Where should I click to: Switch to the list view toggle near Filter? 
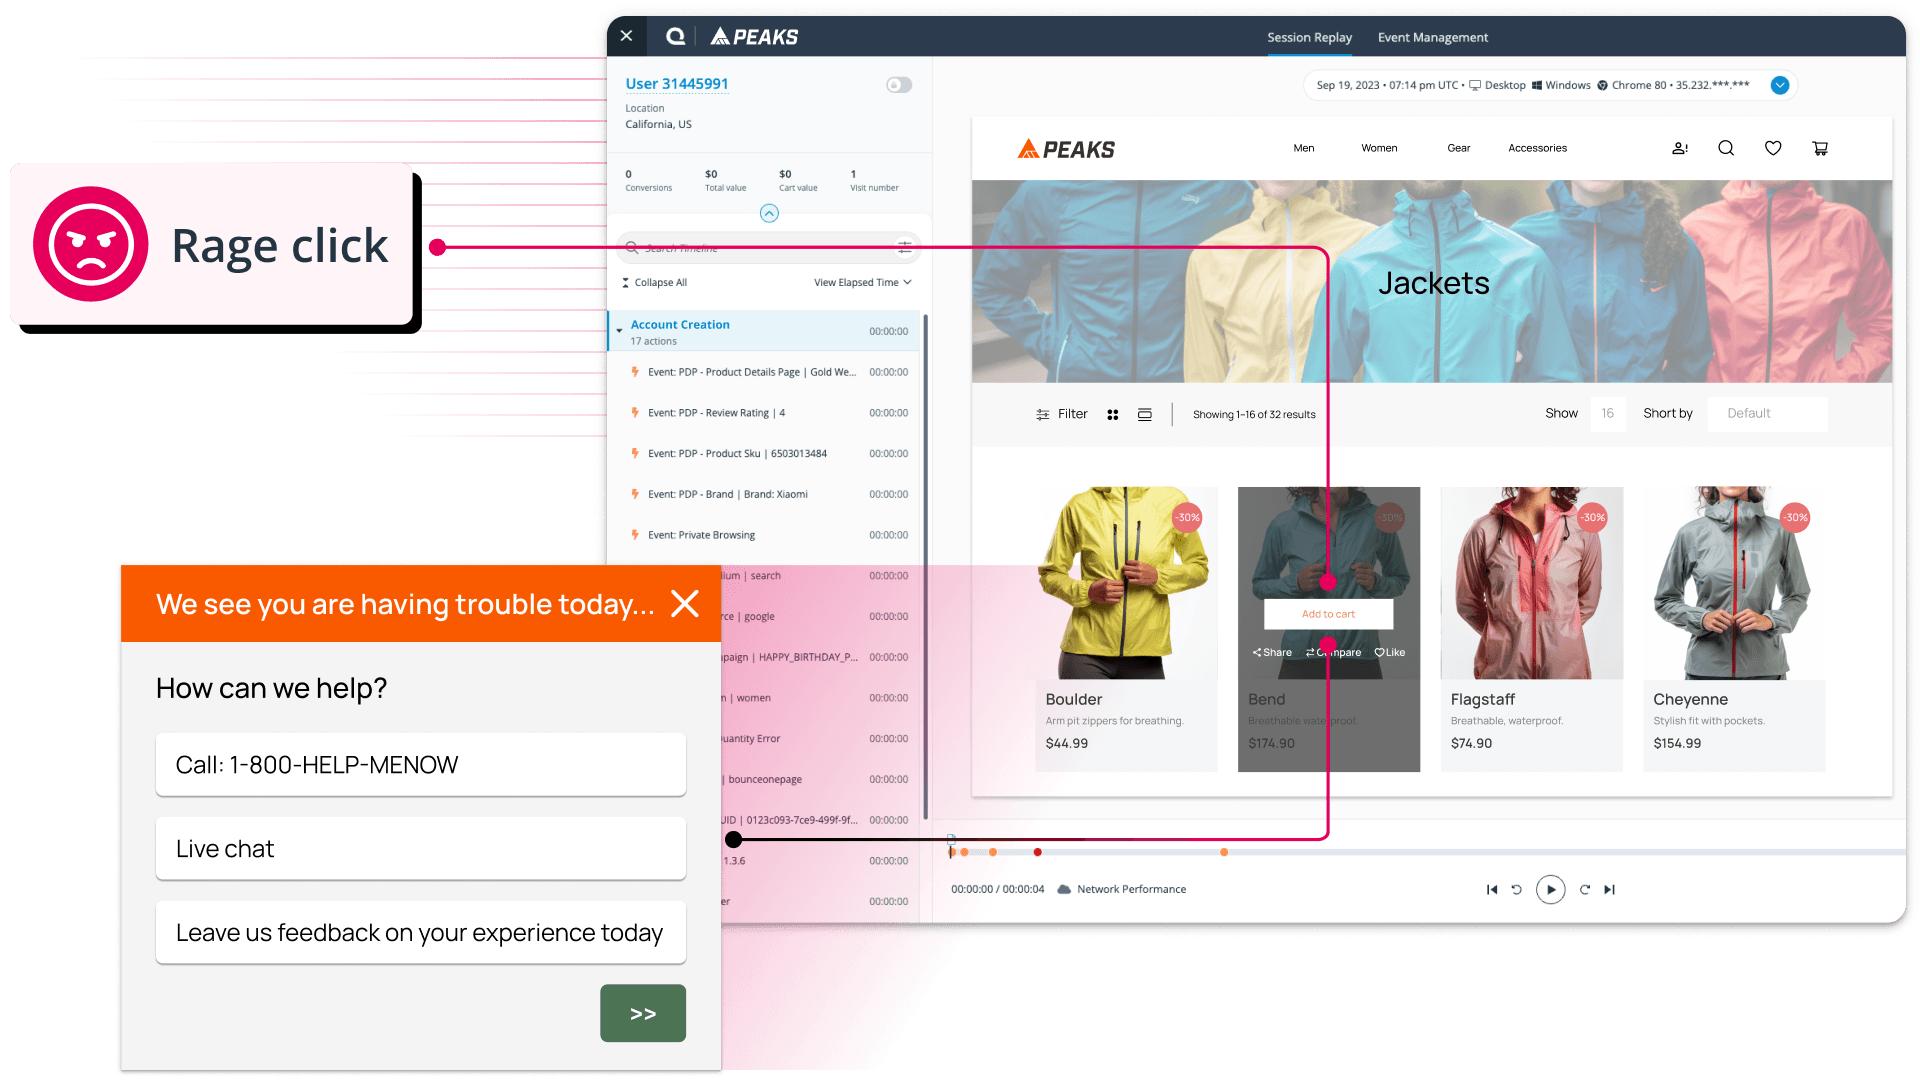tap(1144, 414)
